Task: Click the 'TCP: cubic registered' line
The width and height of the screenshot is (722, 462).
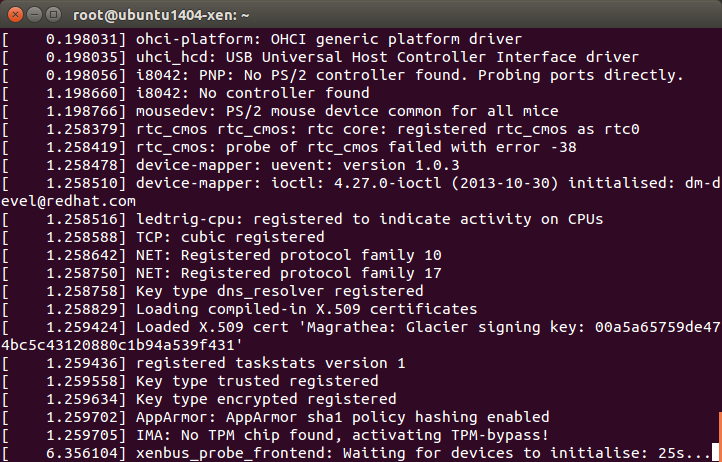Action: tap(163, 237)
